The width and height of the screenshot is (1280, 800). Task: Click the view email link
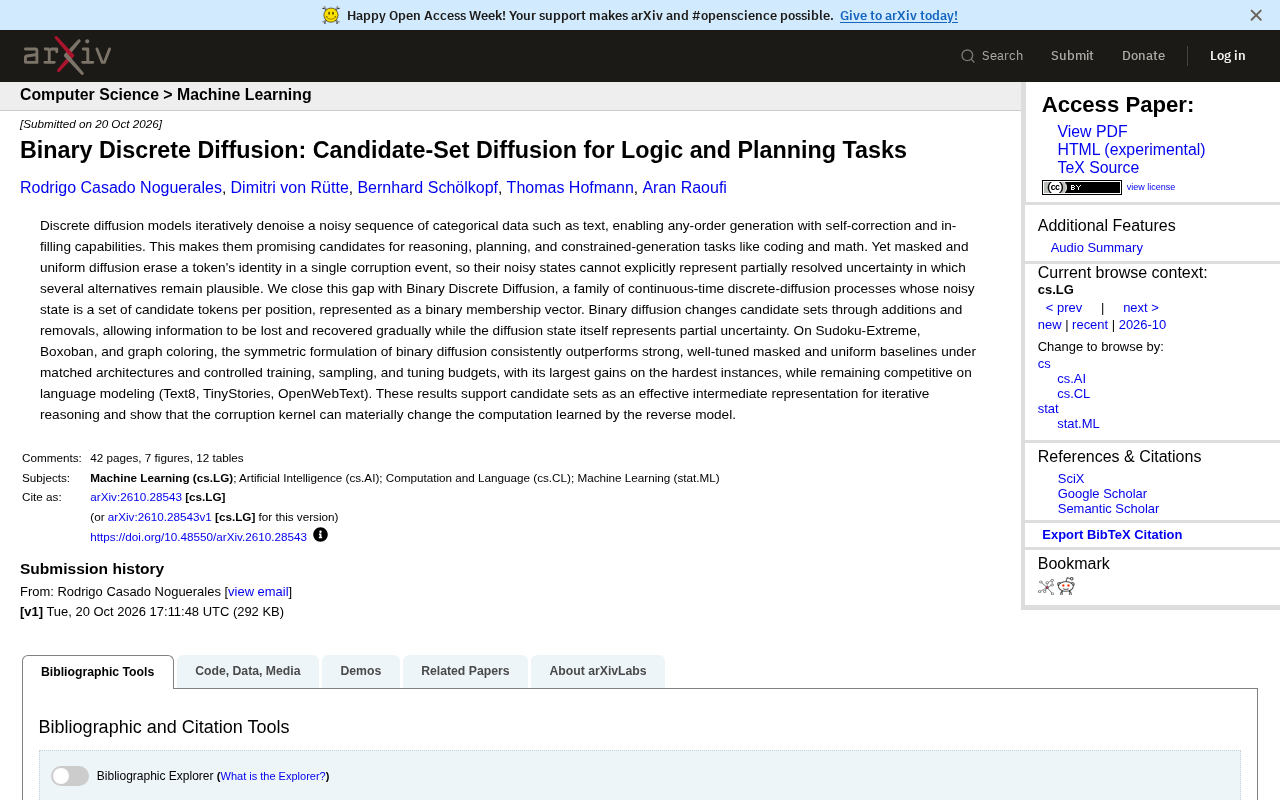click(x=258, y=592)
